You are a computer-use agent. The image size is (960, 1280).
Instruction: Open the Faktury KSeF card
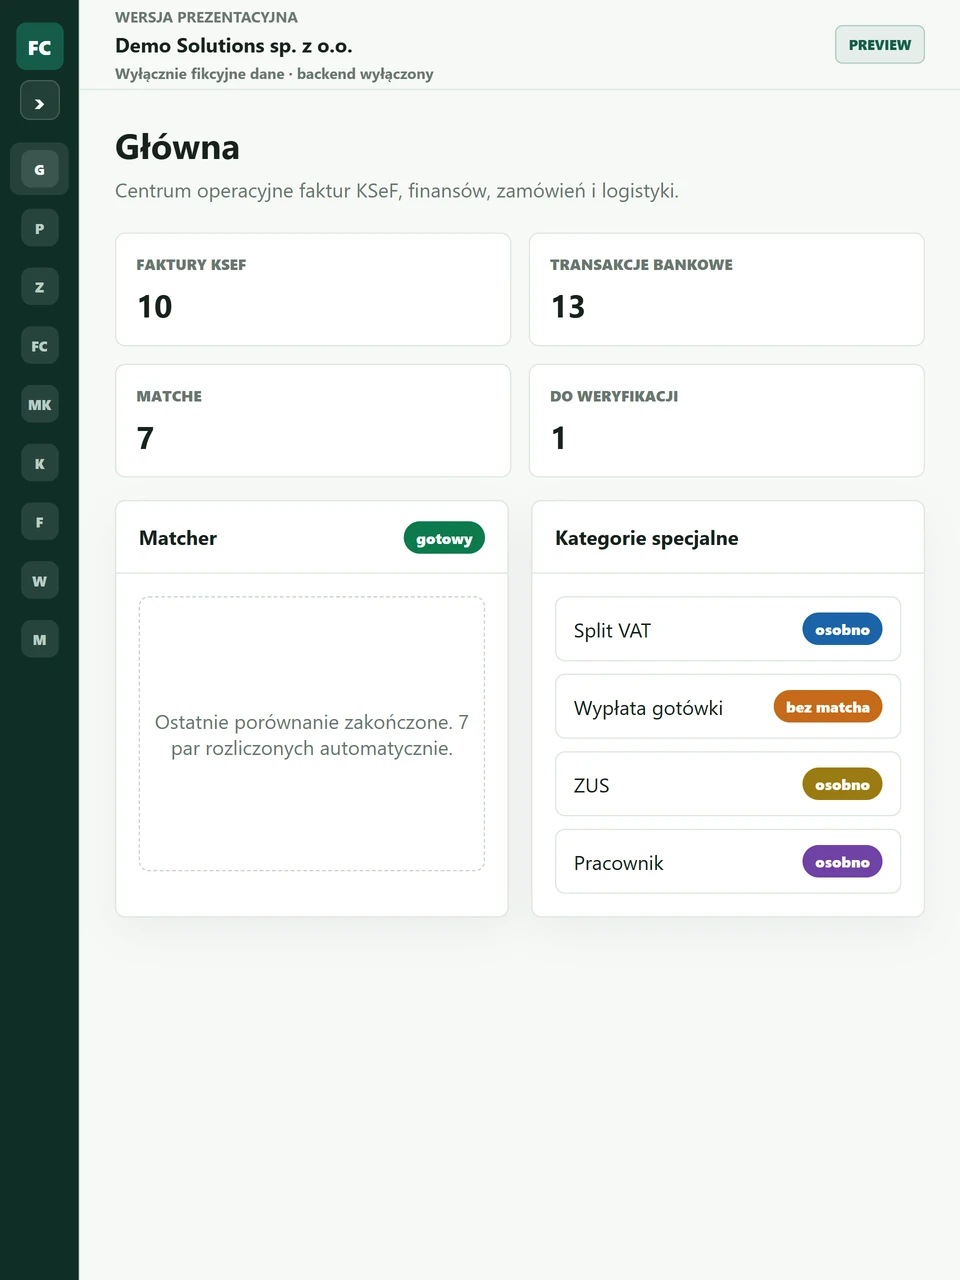313,289
